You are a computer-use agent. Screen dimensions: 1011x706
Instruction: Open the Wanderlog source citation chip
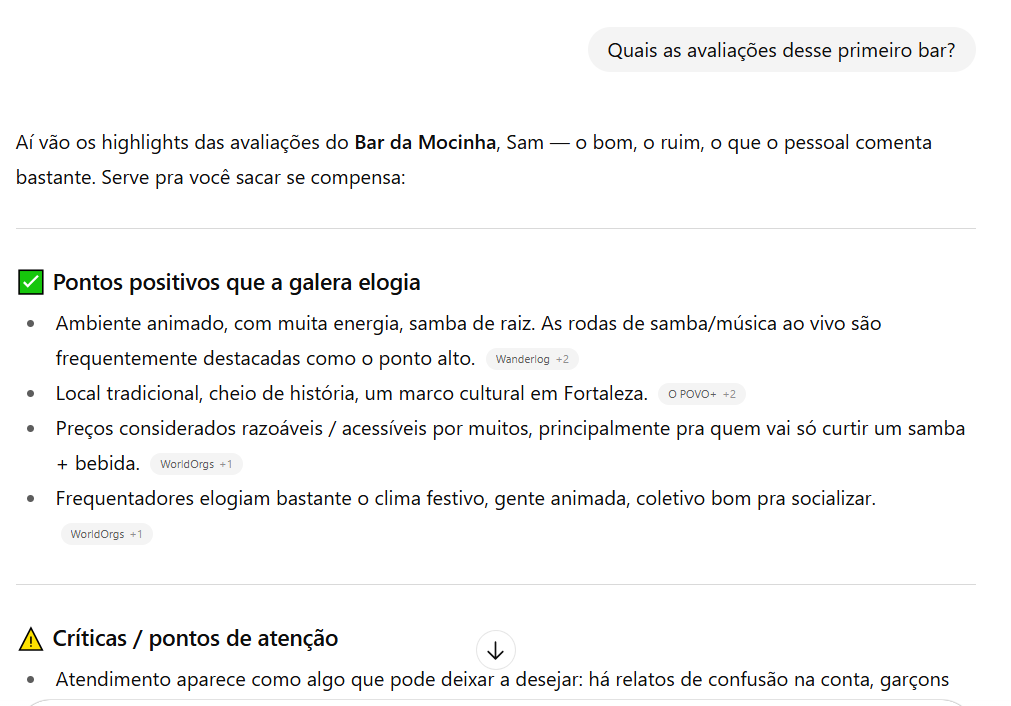point(532,359)
